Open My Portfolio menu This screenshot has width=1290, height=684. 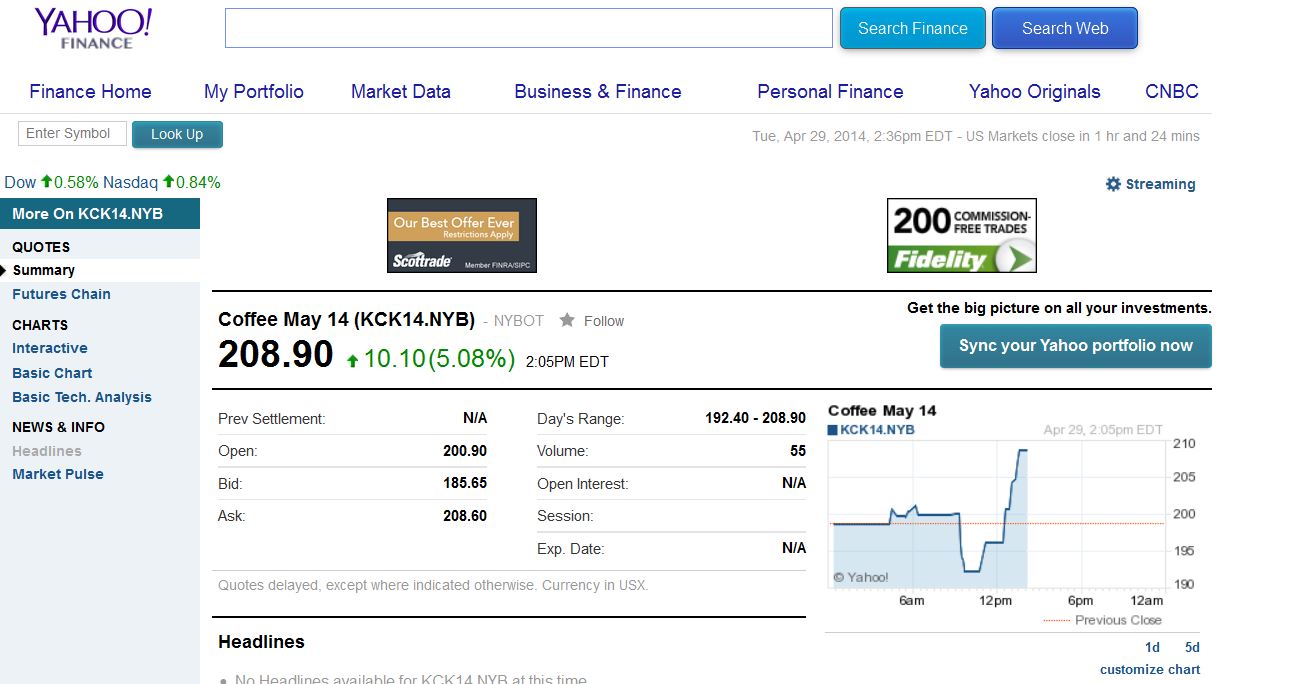point(254,91)
